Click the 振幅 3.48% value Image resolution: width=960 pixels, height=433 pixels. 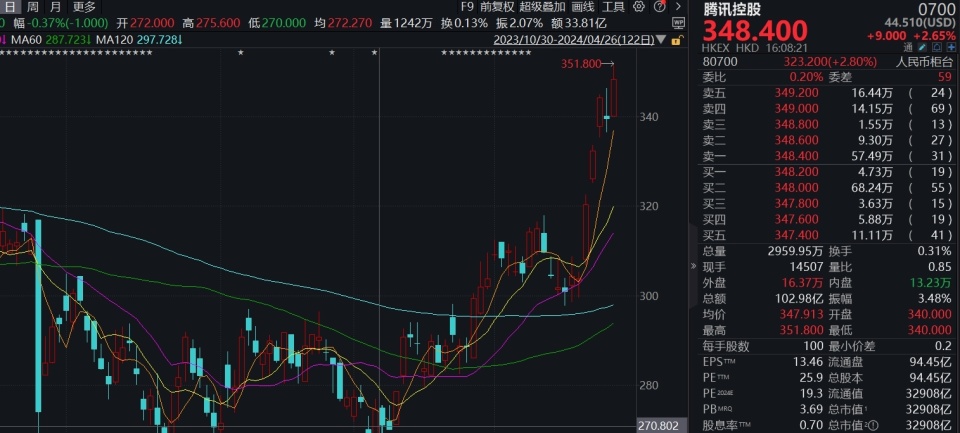935,298
